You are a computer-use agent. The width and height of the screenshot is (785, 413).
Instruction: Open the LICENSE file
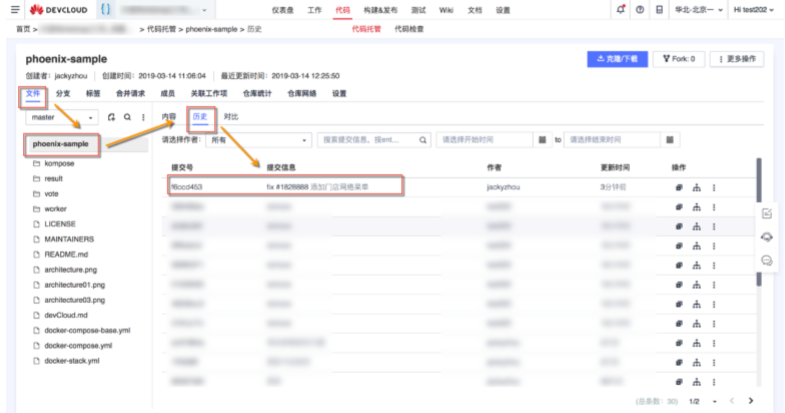(60, 224)
